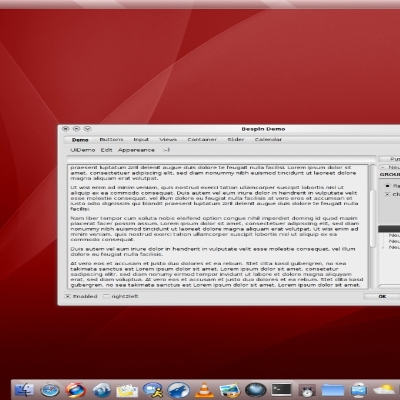Open the Calendar tab
The height and width of the screenshot is (400, 400).
(x=268, y=140)
